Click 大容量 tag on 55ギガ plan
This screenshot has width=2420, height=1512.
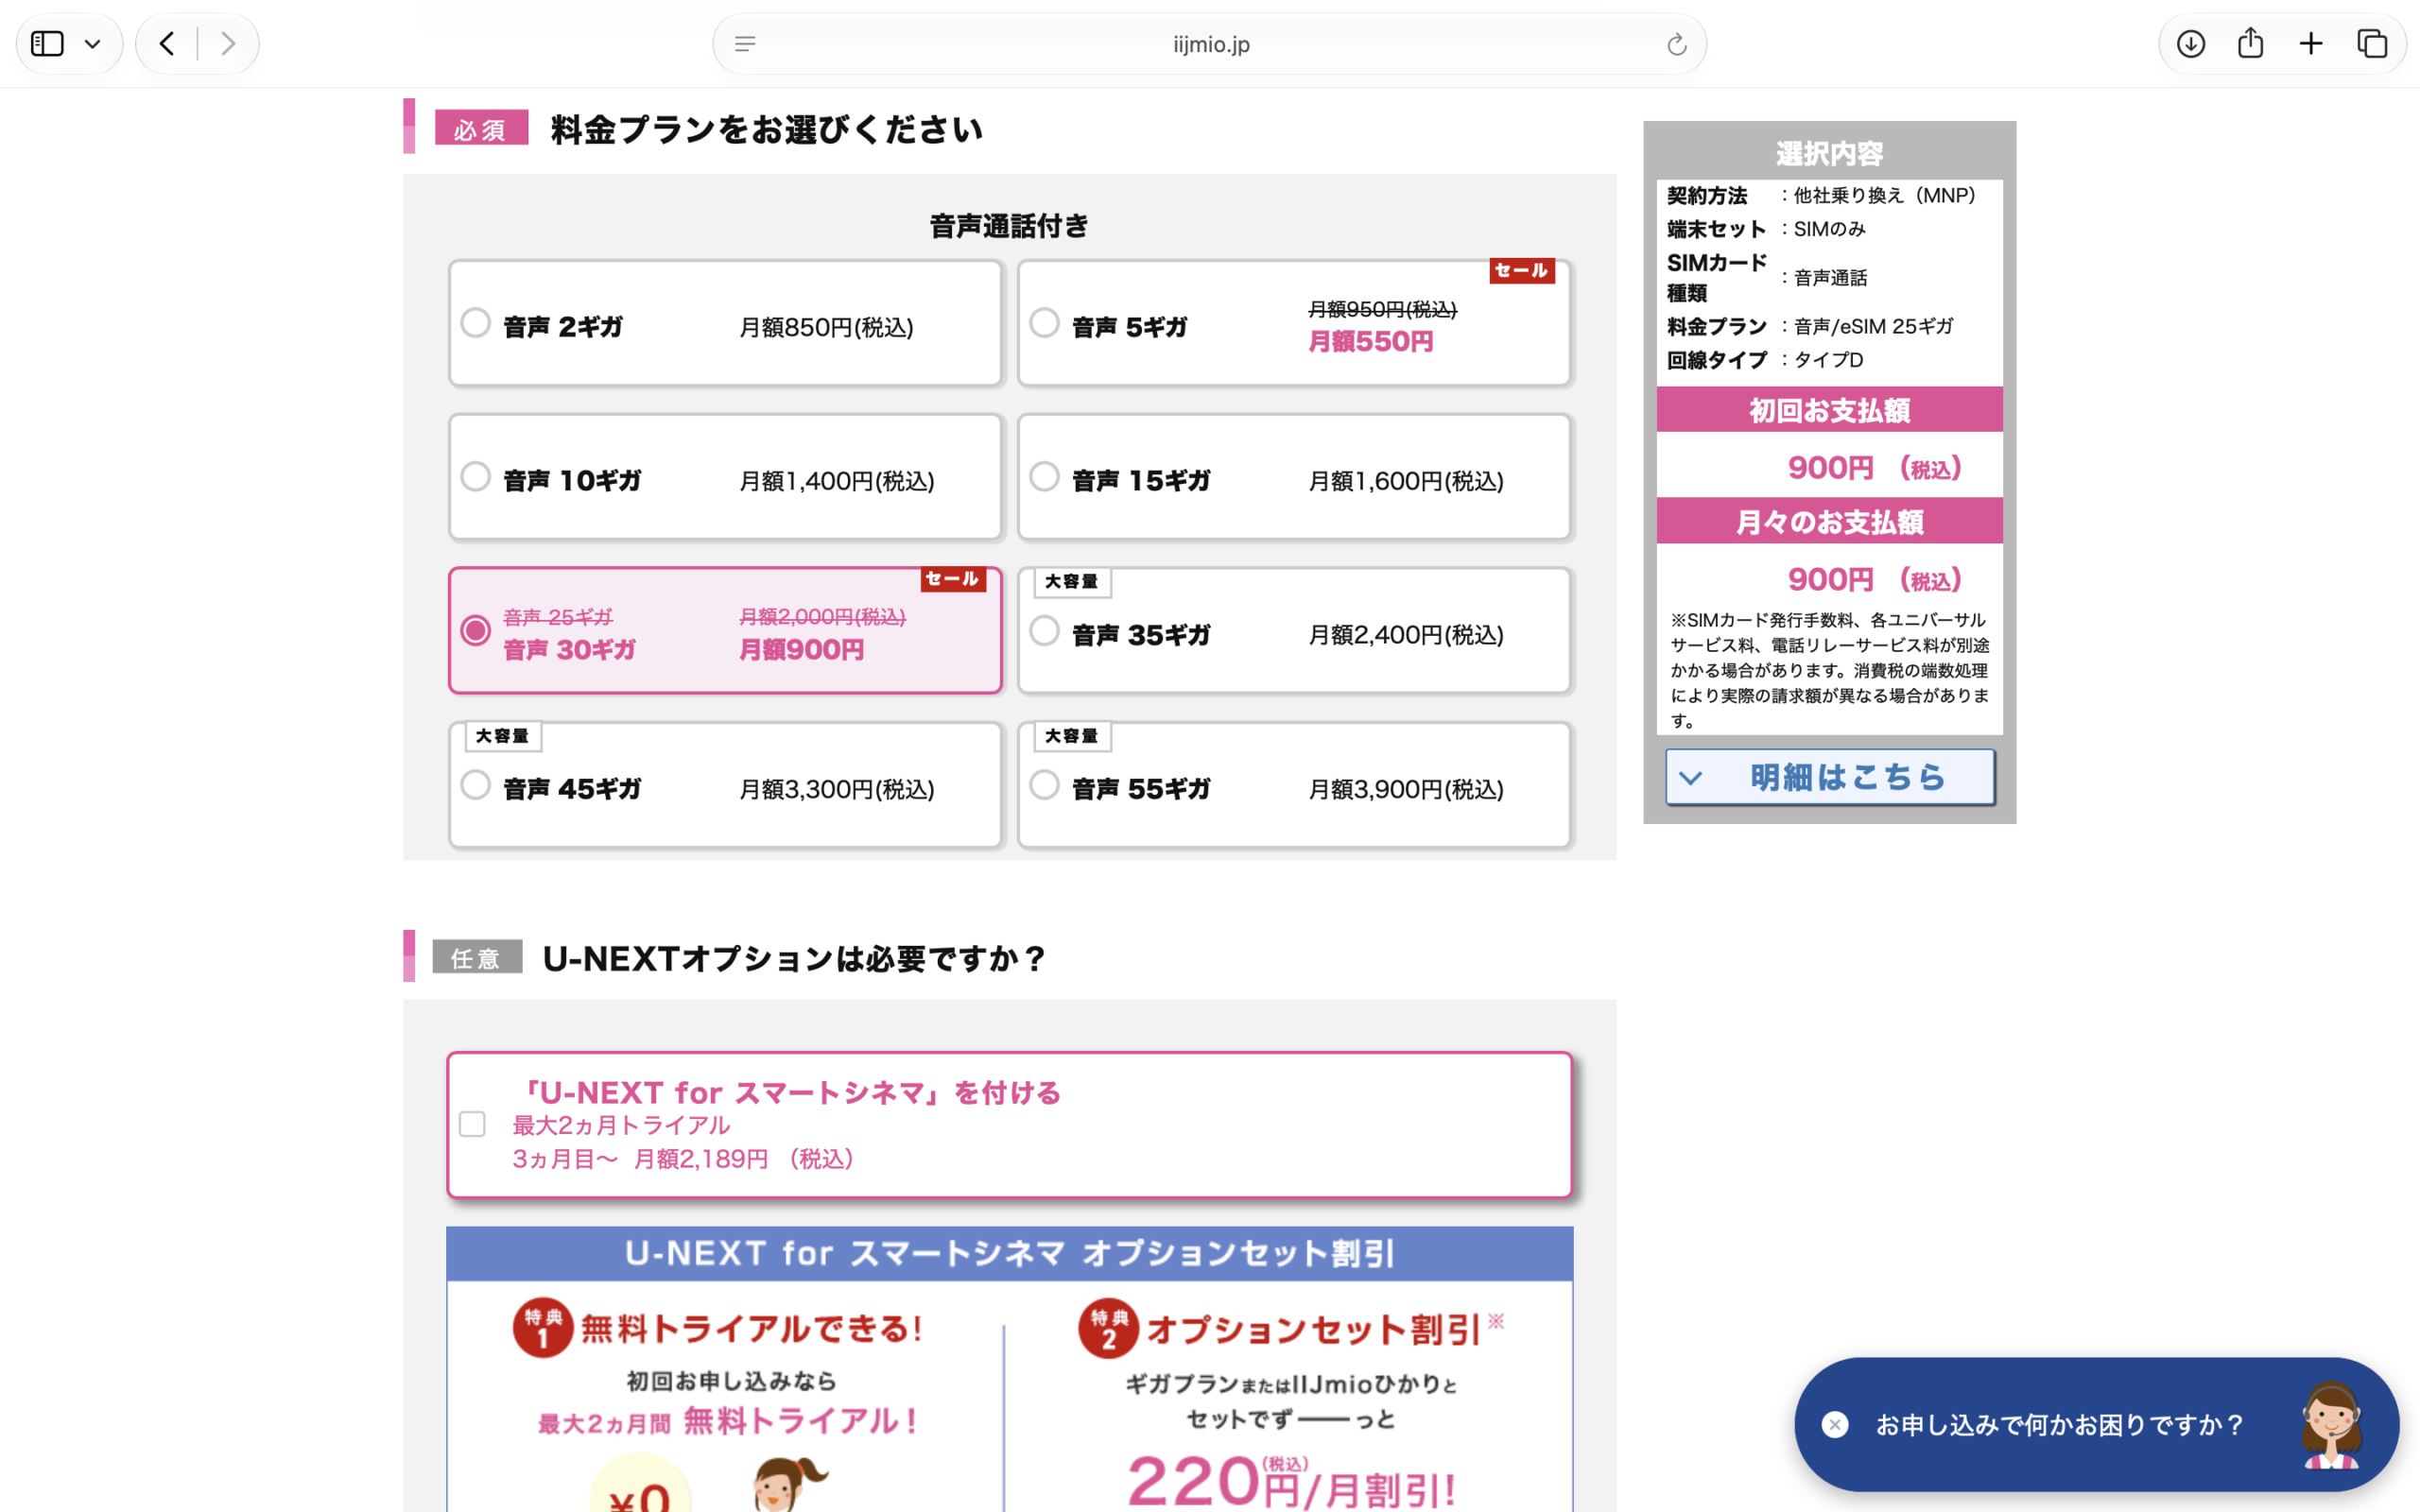(x=1071, y=736)
